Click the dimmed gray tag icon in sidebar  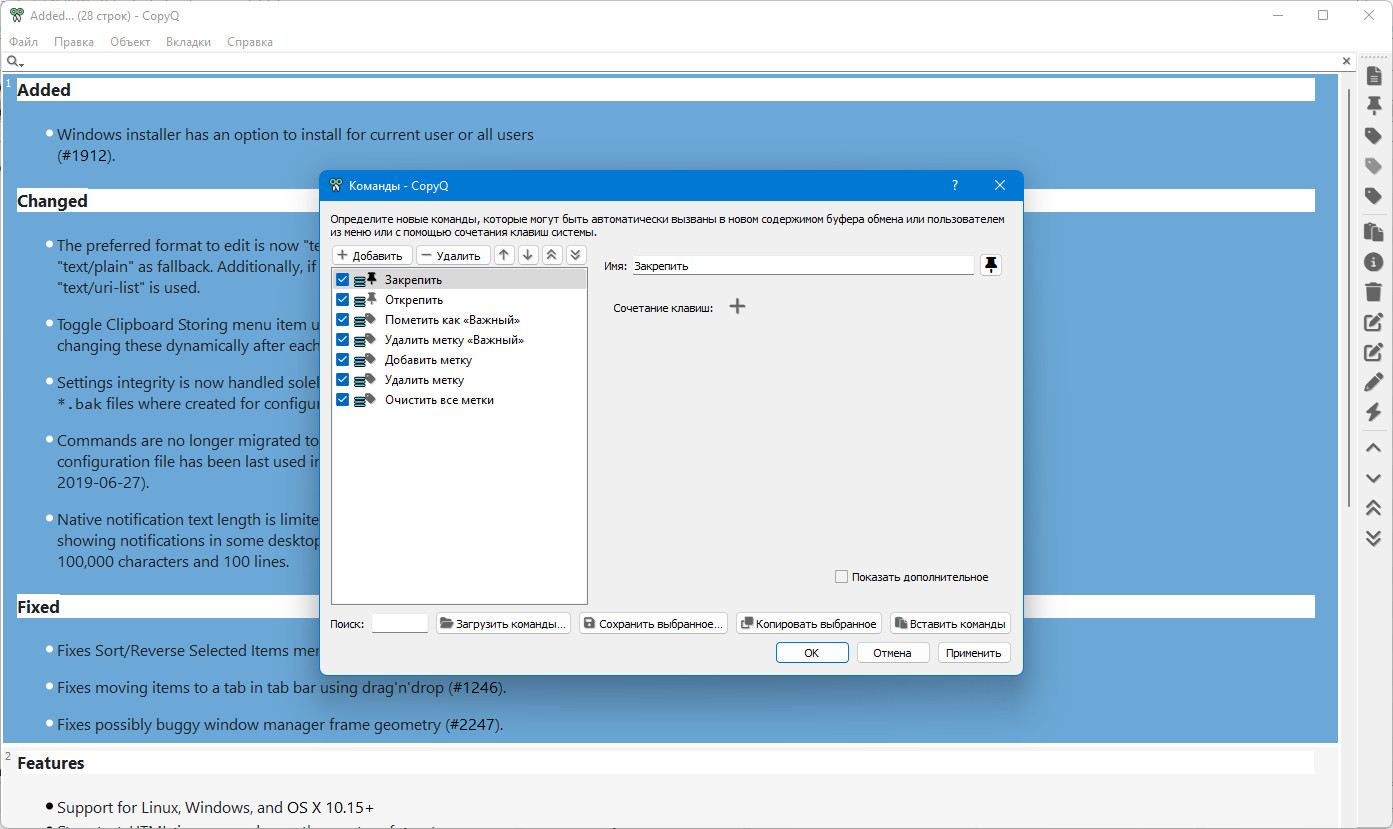pyautogui.click(x=1373, y=166)
